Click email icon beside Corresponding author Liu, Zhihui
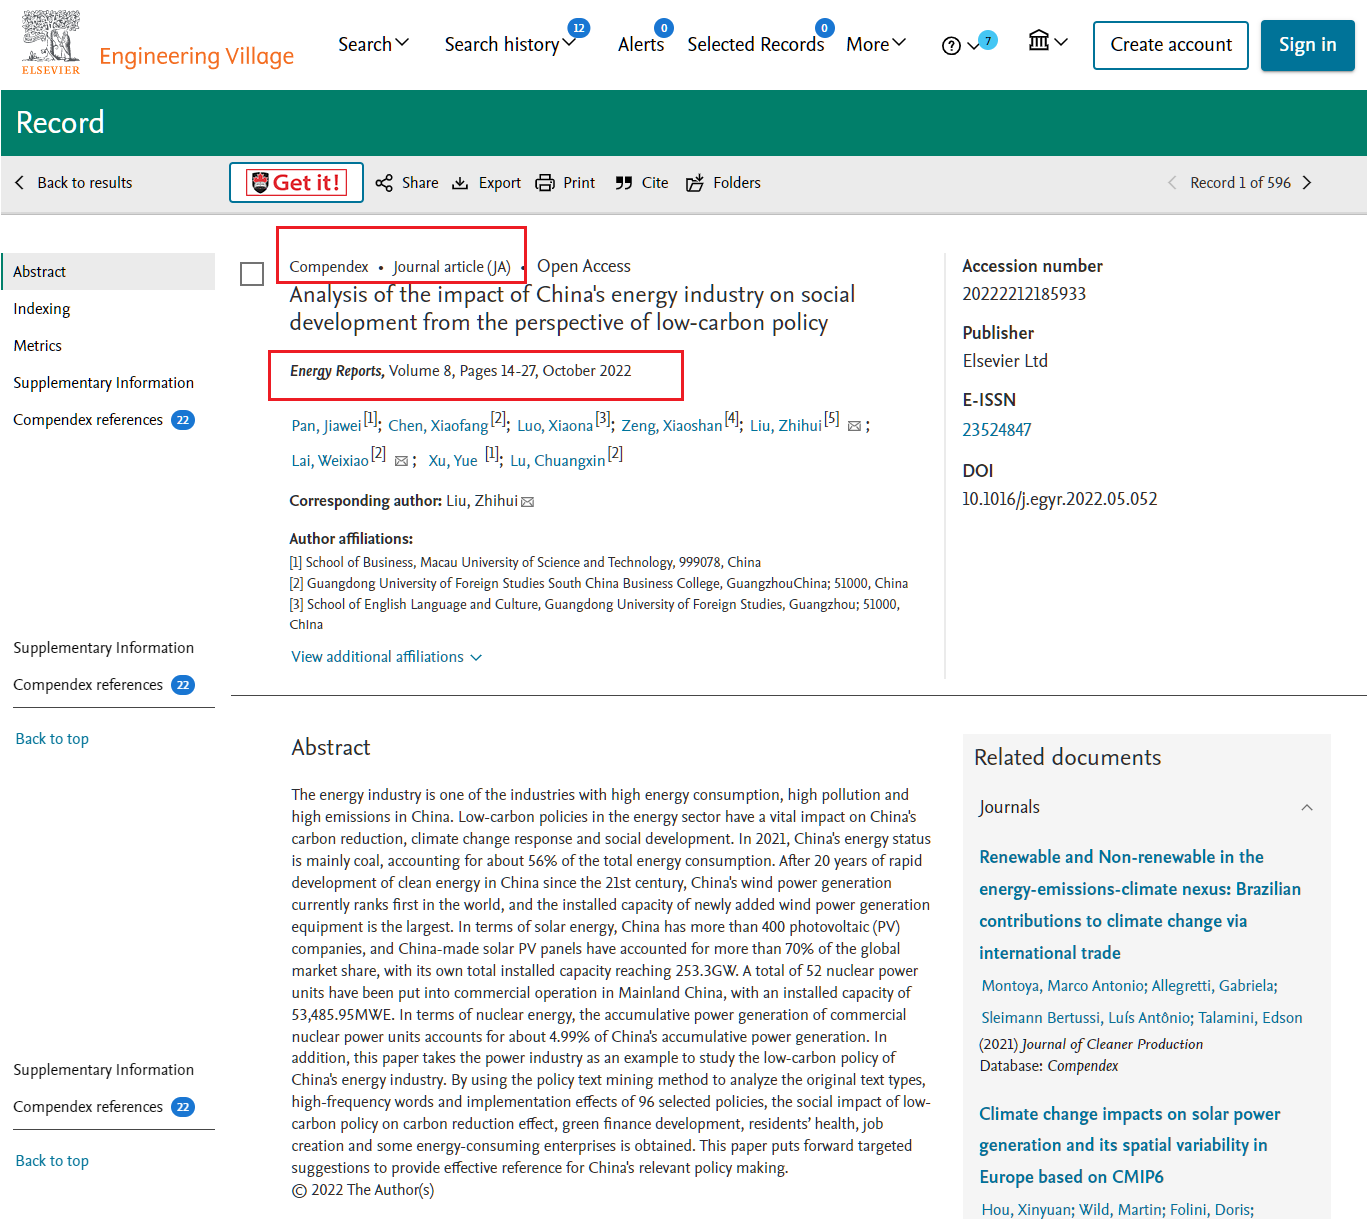 (528, 502)
